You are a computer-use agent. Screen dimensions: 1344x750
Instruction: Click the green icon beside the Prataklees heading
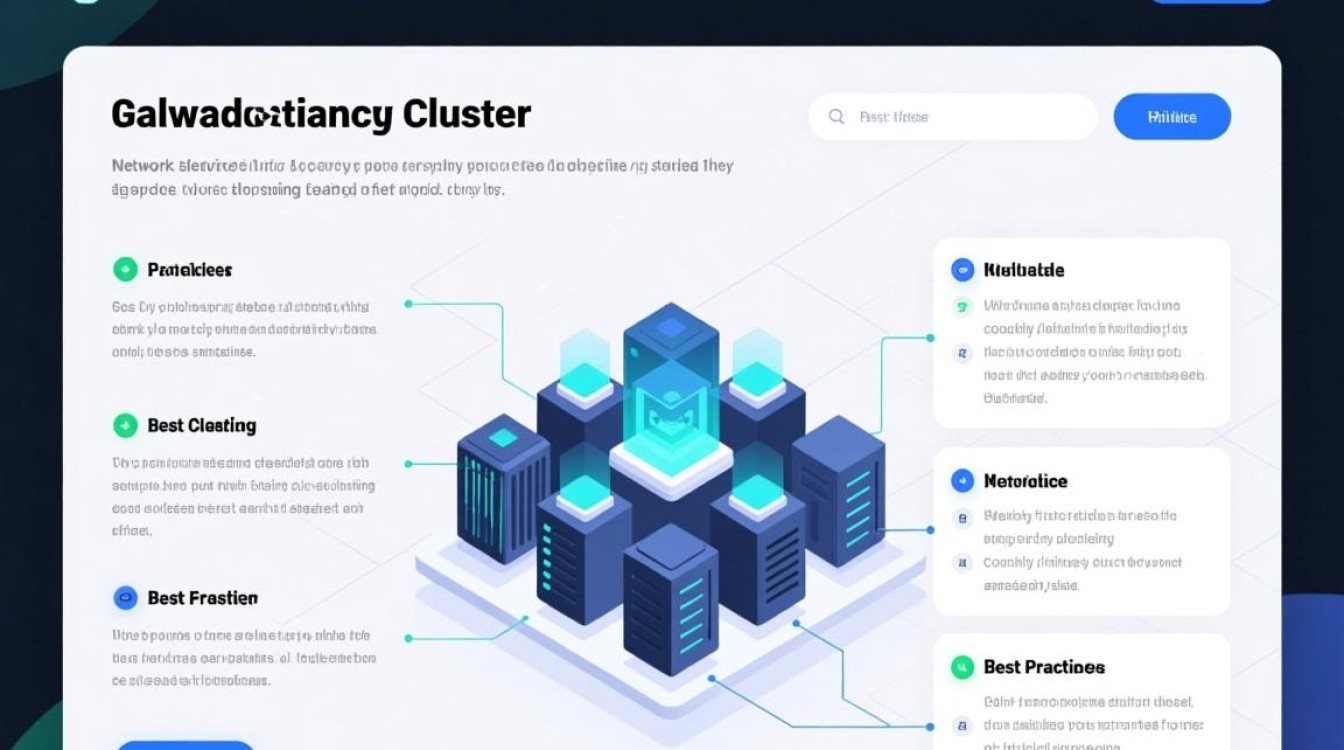click(x=125, y=269)
